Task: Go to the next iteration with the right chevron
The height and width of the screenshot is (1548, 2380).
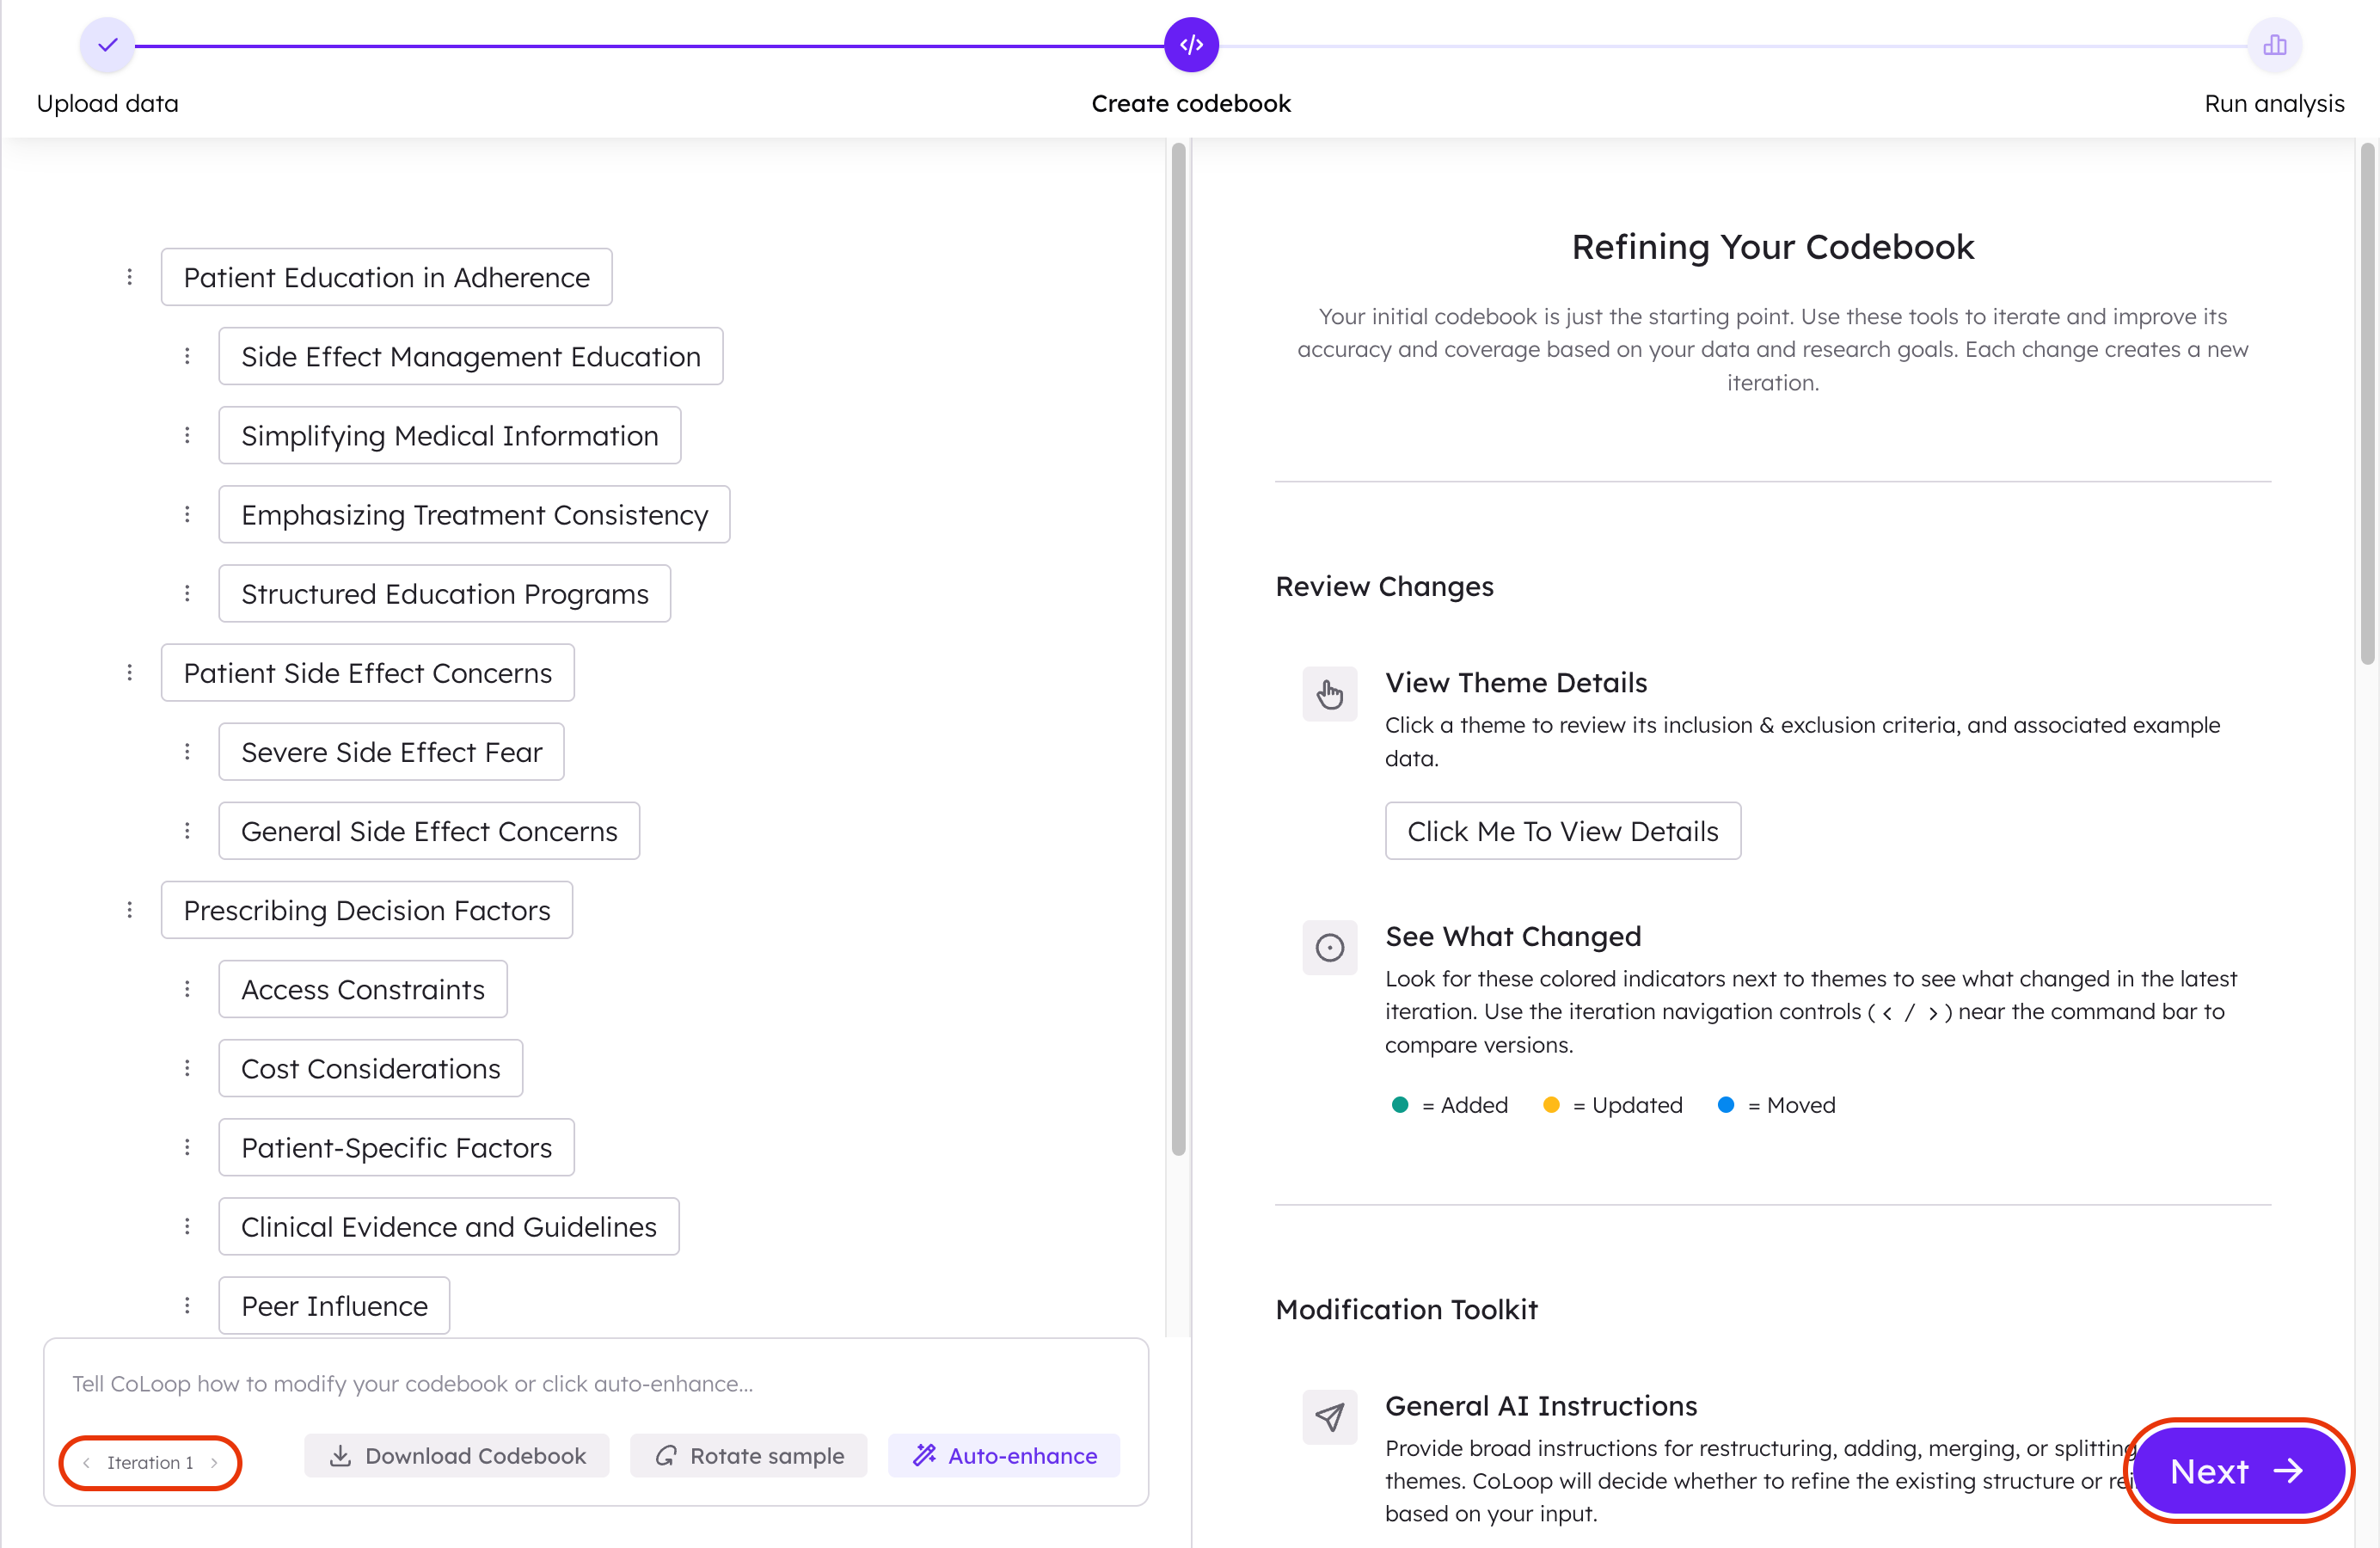Action: click(214, 1463)
